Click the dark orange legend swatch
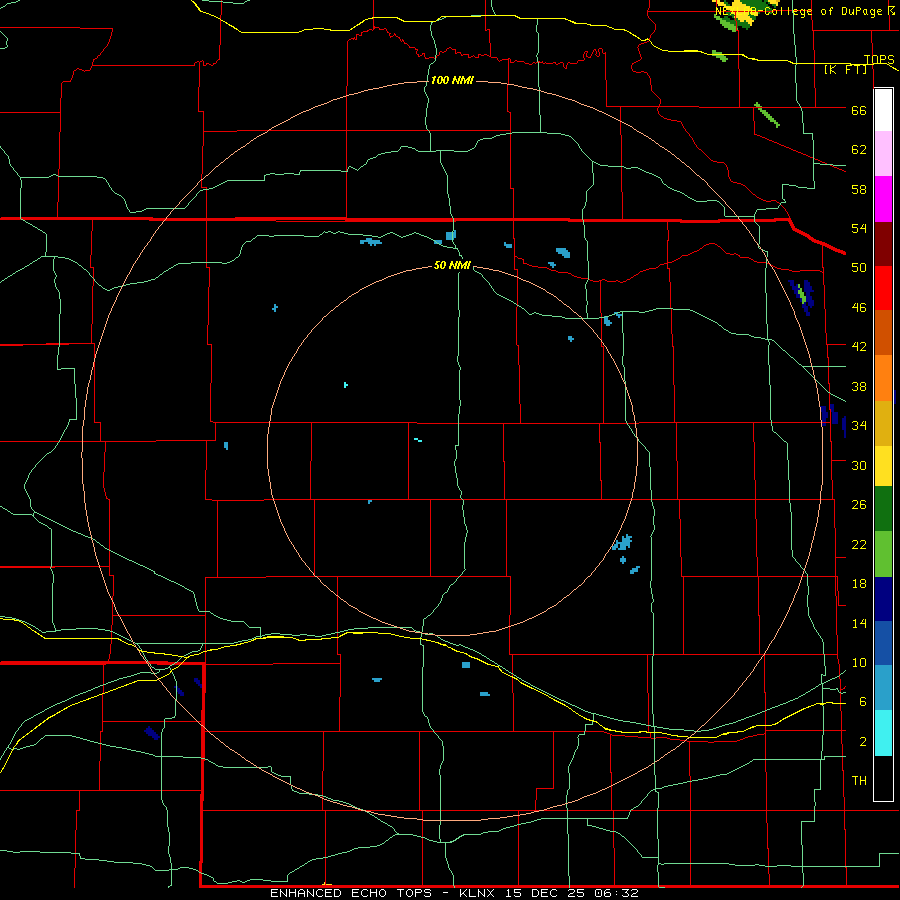This screenshot has height=900, width=900. 883,333
